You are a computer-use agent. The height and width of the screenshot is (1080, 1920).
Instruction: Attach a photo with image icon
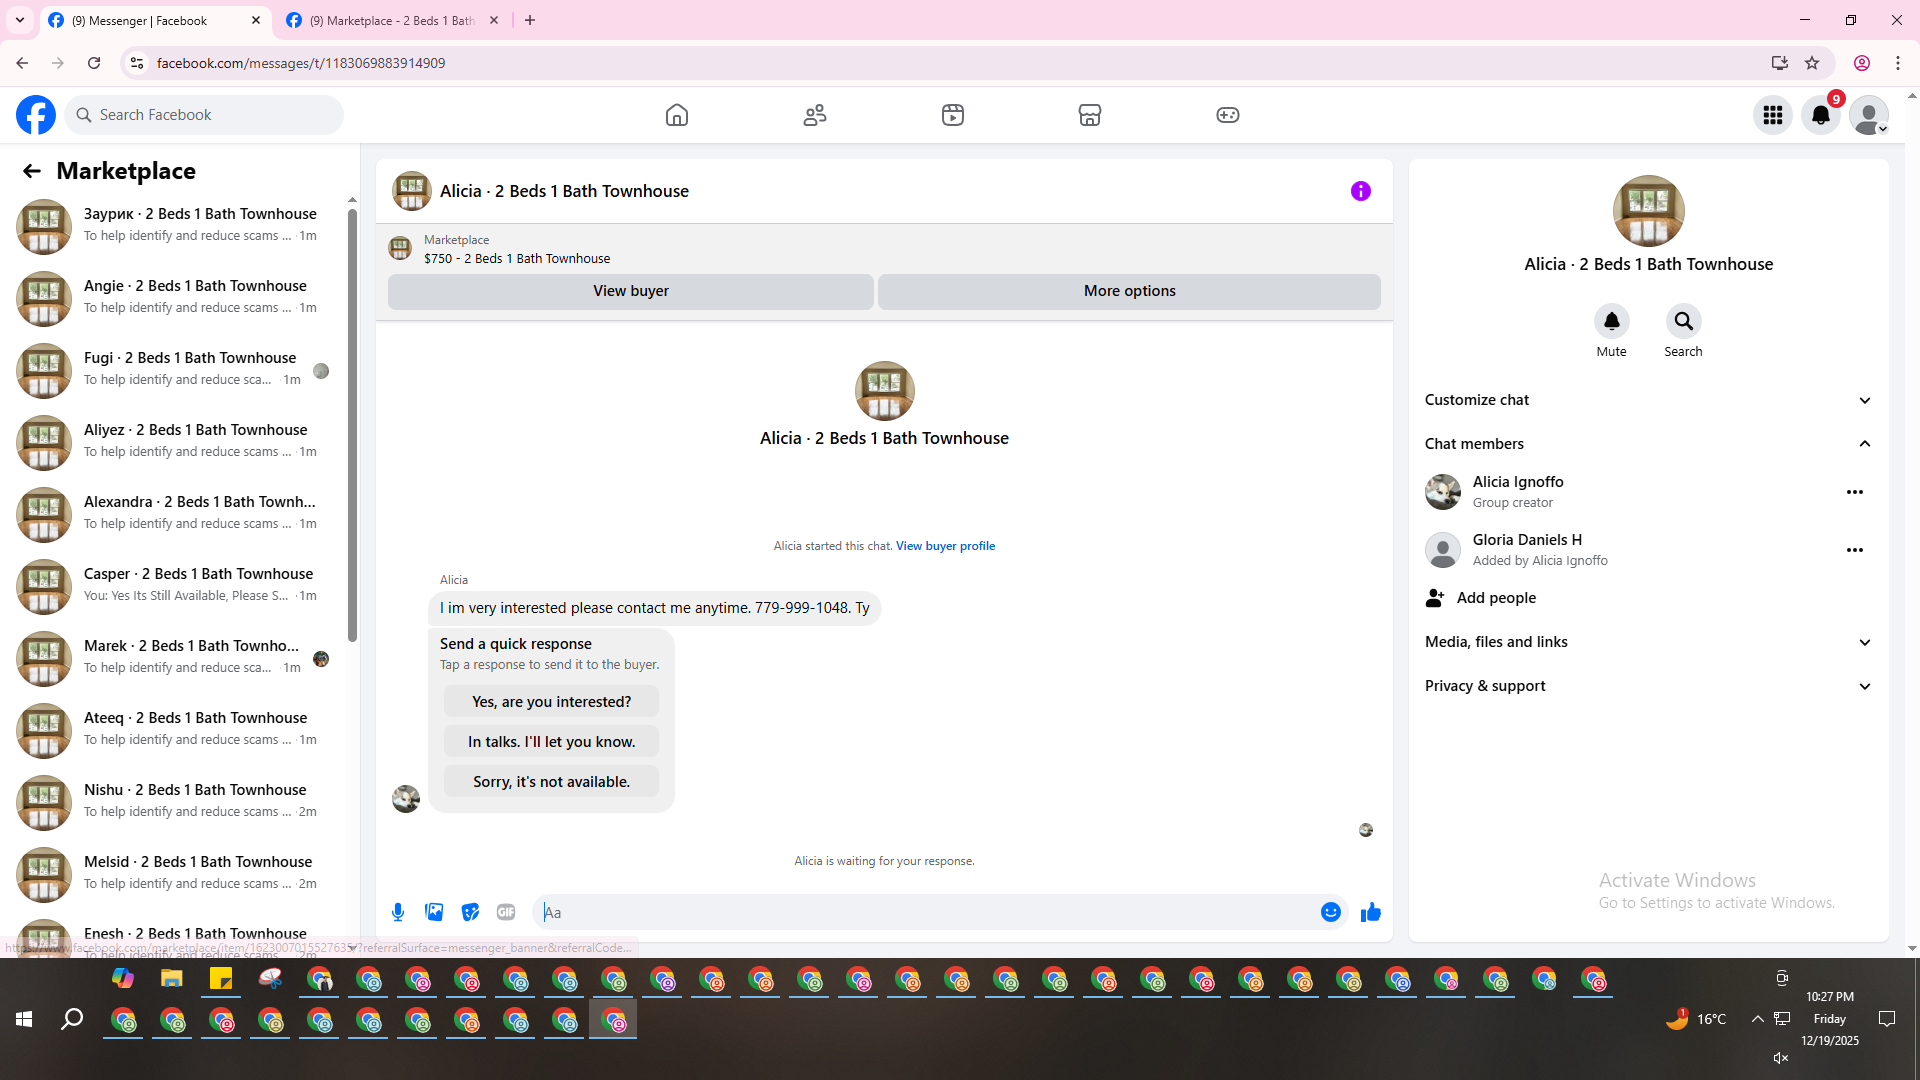pyautogui.click(x=434, y=912)
